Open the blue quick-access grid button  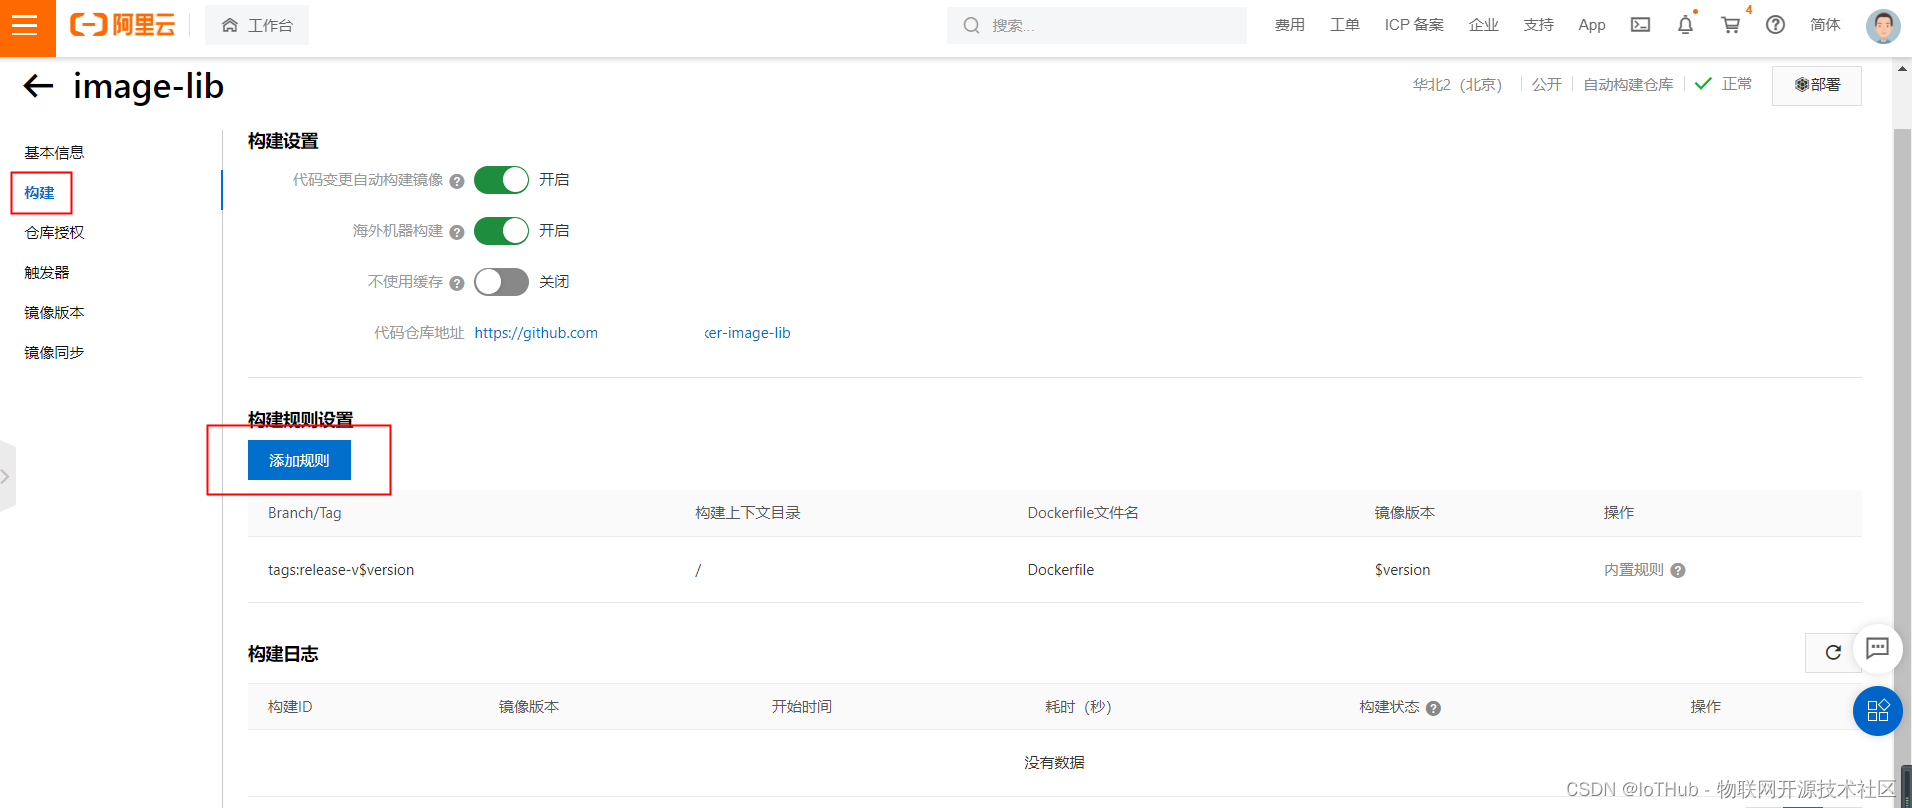(x=1877, y=711)
